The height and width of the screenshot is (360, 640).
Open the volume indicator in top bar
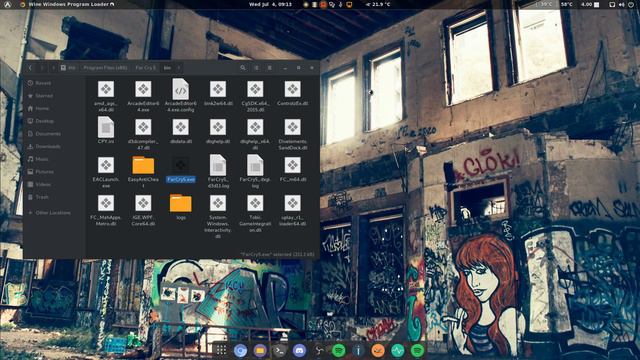click(621, 4)
